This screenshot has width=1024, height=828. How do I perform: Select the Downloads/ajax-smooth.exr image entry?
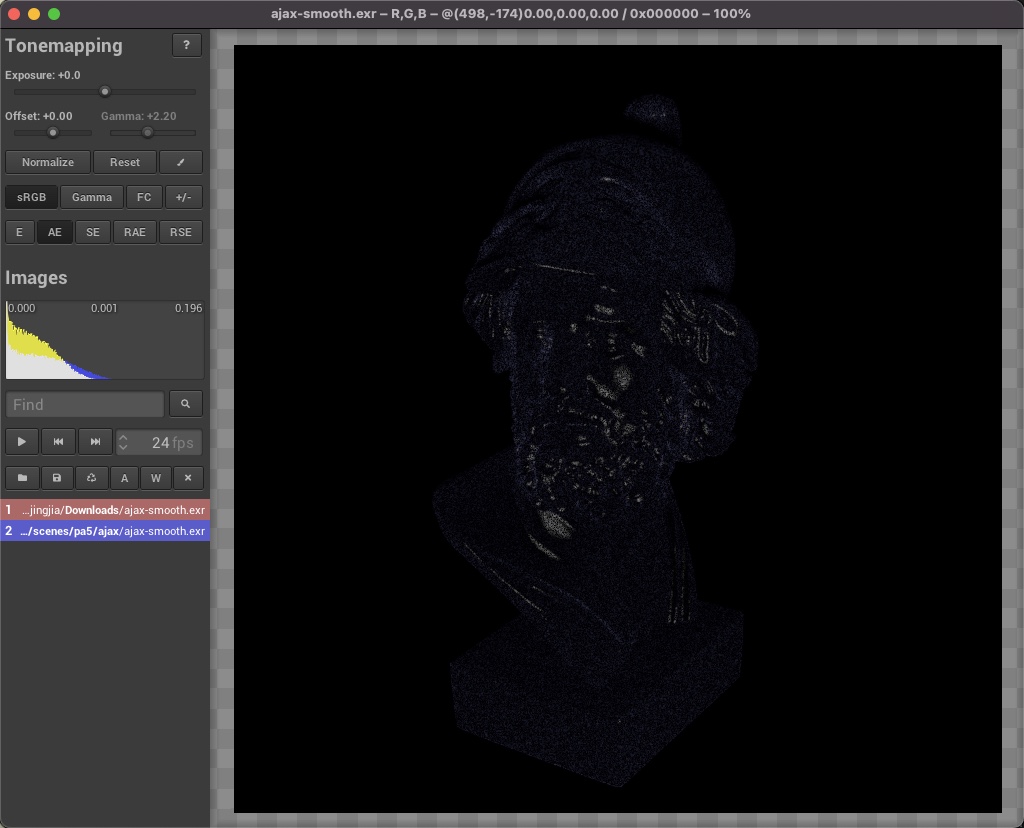(x=105, y=510)
